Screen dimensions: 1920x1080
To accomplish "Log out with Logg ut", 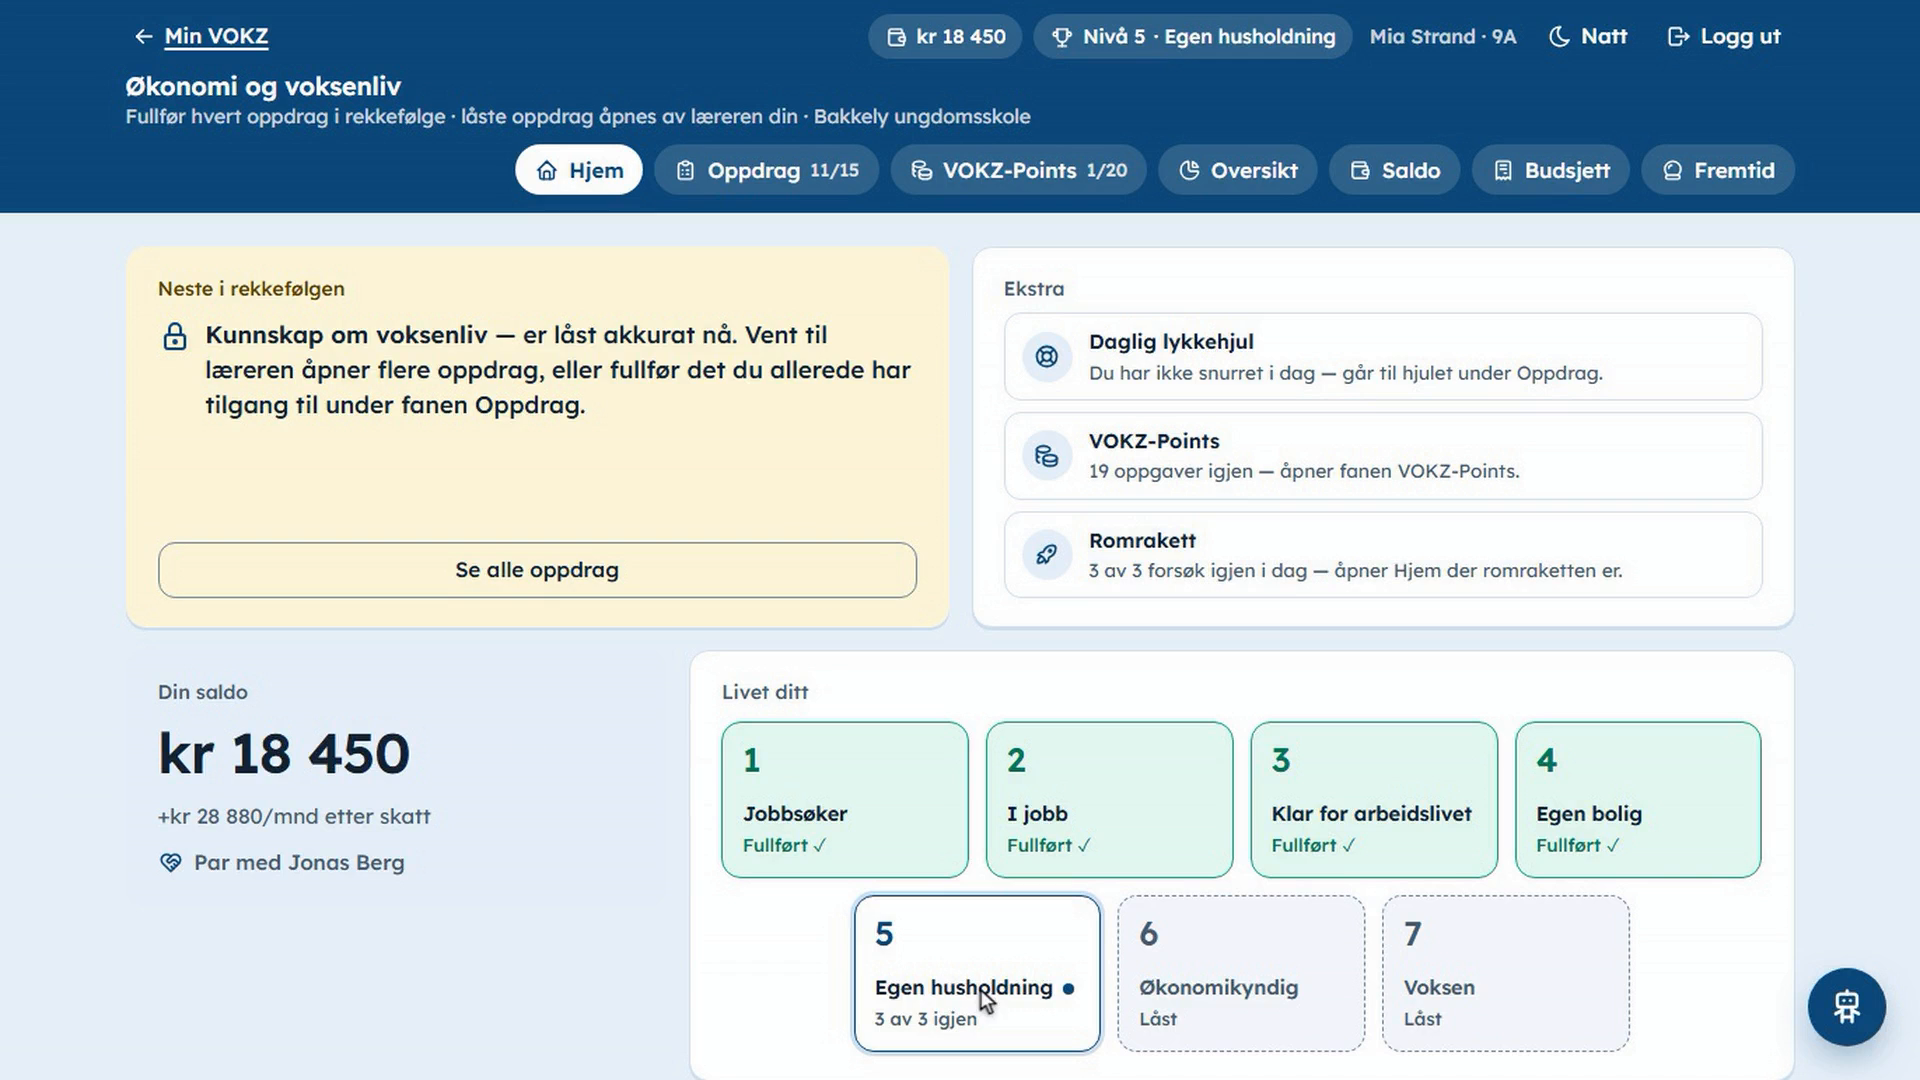I will click(1724, 37).
